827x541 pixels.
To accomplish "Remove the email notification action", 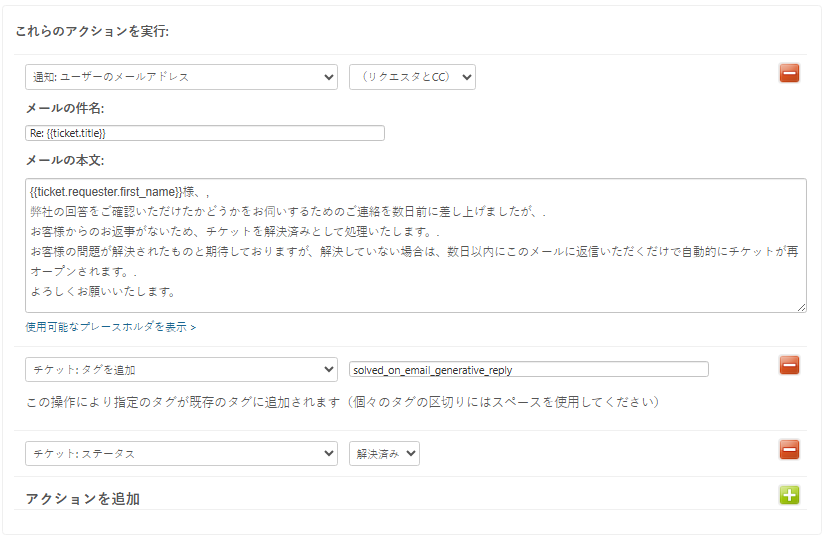I will point(788,73).
